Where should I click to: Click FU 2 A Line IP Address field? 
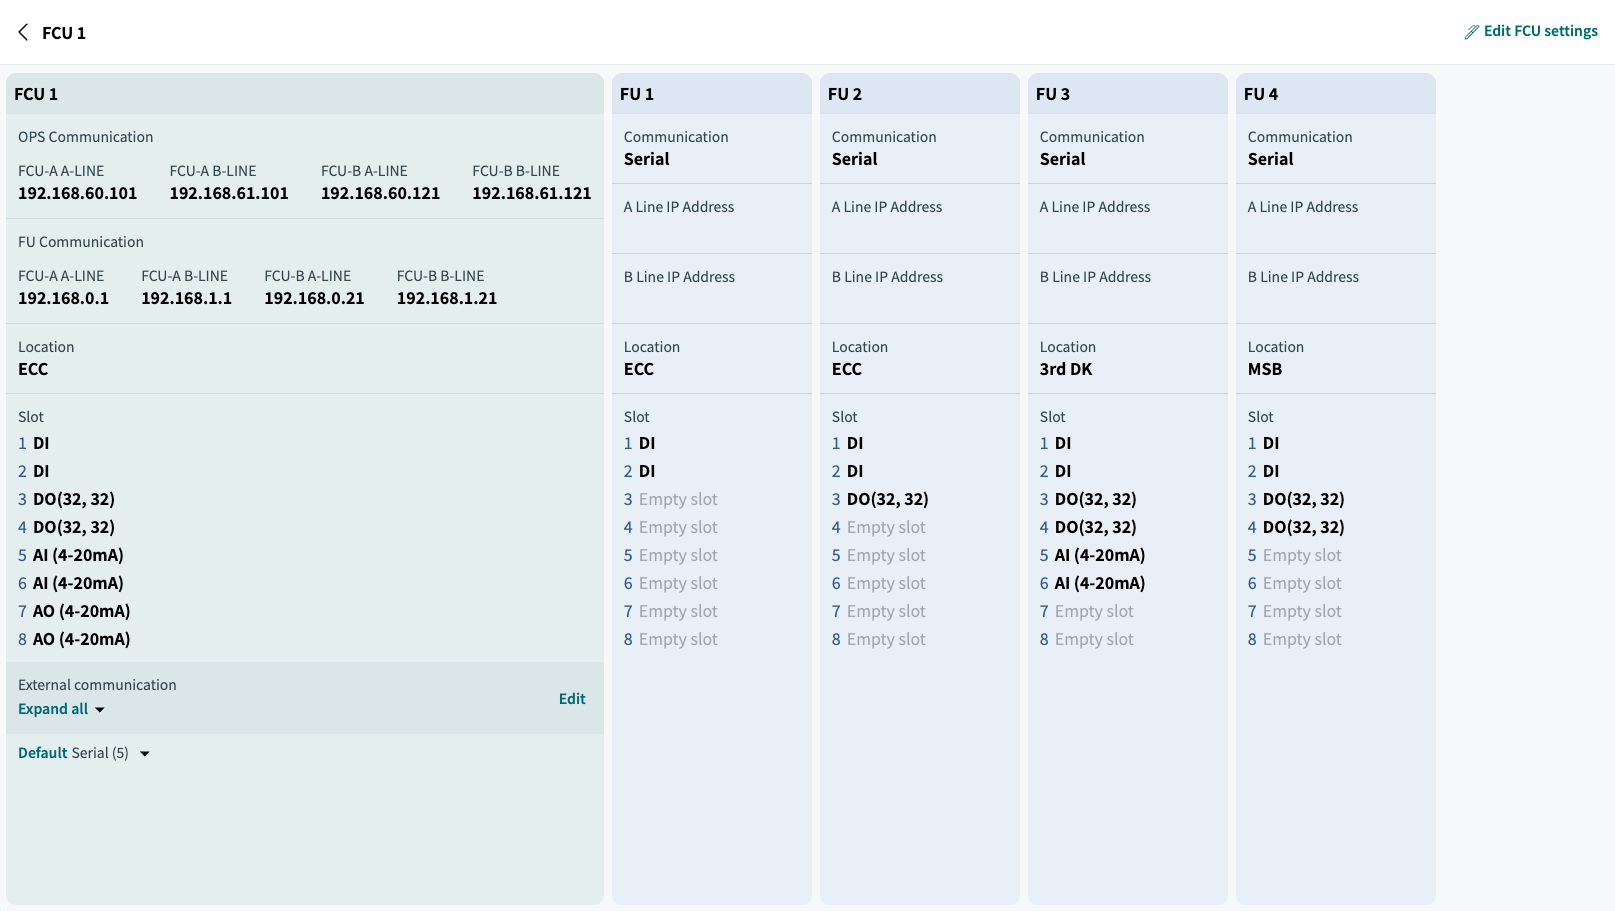point(920,219)
